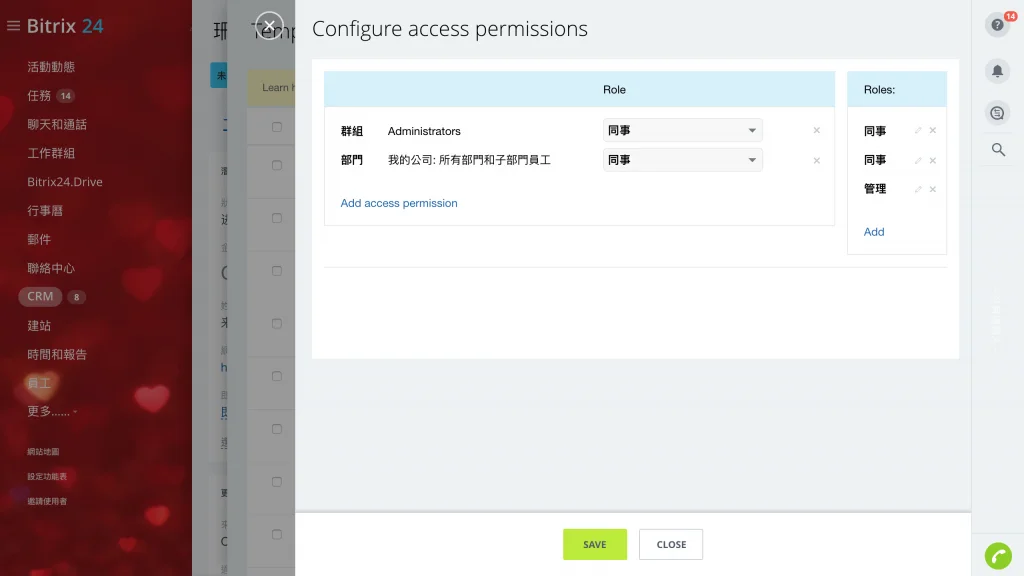1024x576 pixels.
Task: Click the search magnifier icon
Action: click(997, 150)
